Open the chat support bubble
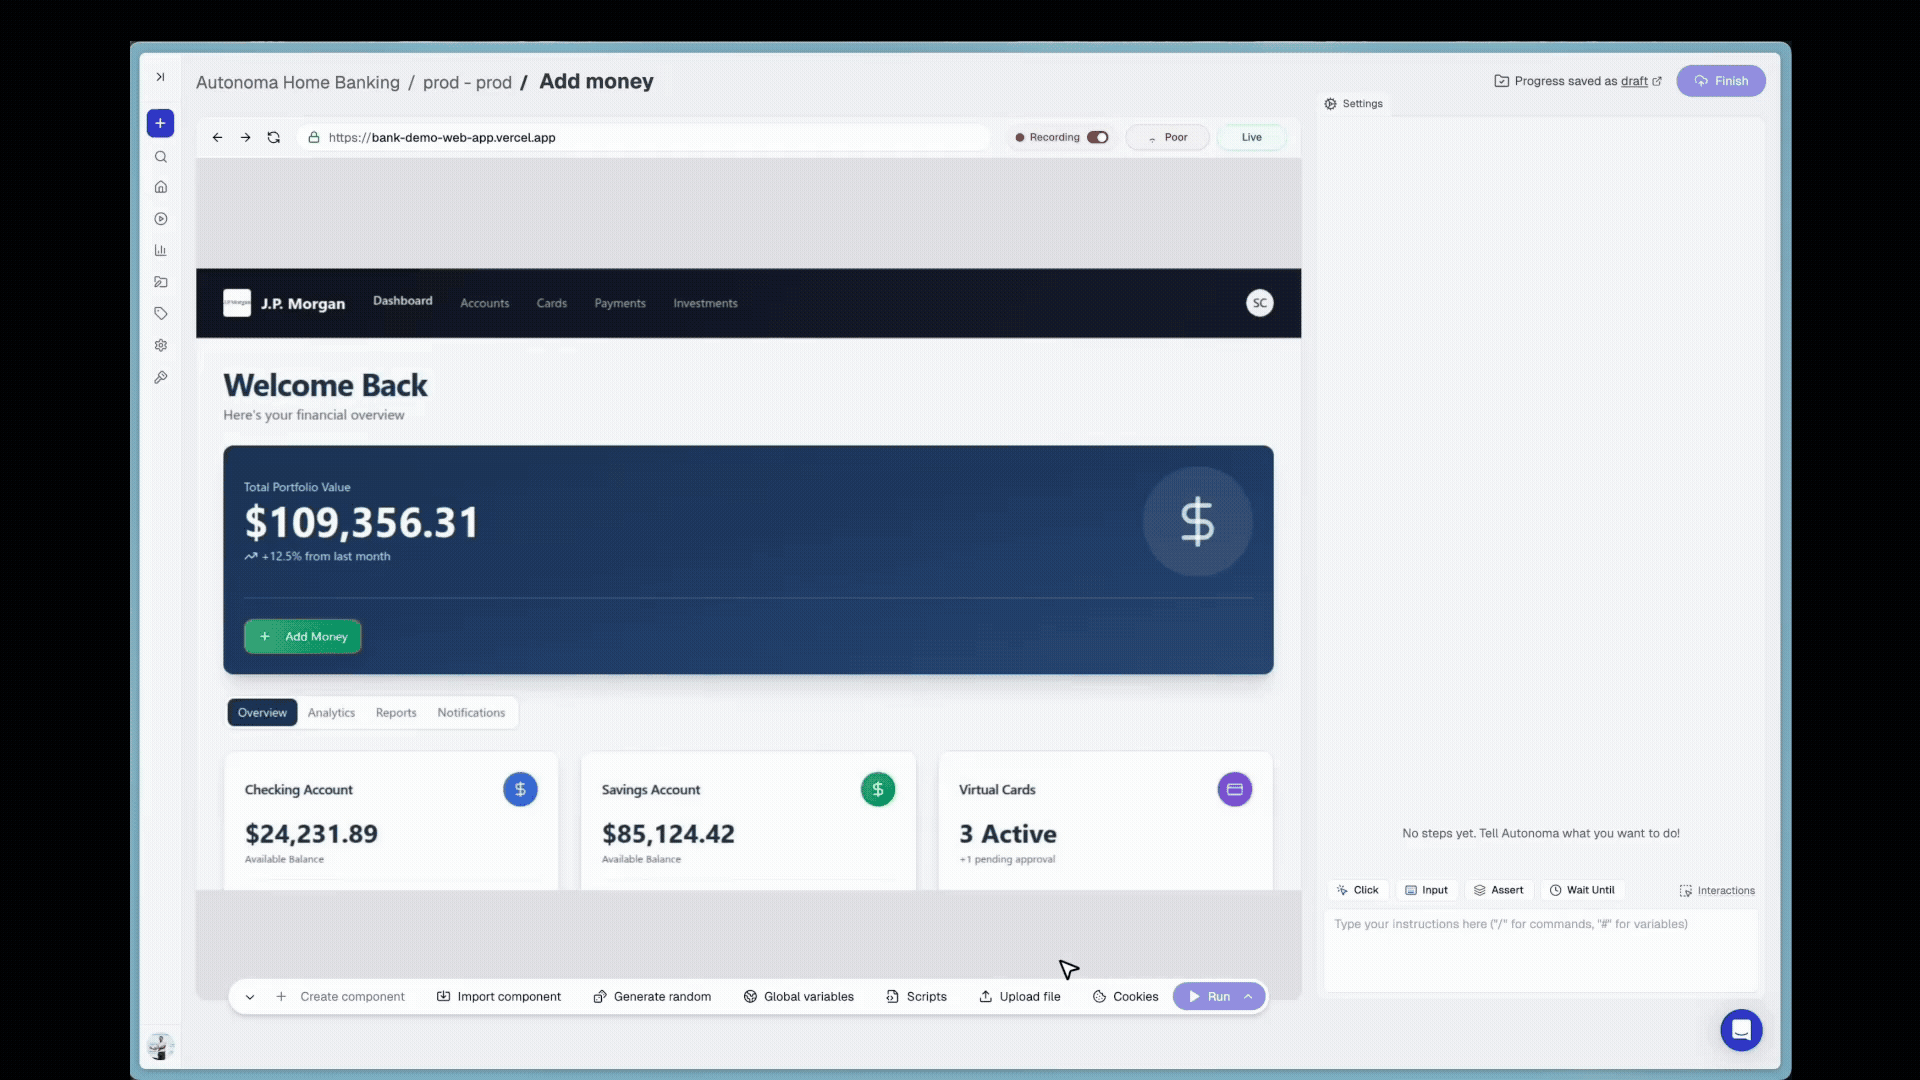Image resolution: width=1920 pixels, height=1080 pixels. (1740, 1029)
